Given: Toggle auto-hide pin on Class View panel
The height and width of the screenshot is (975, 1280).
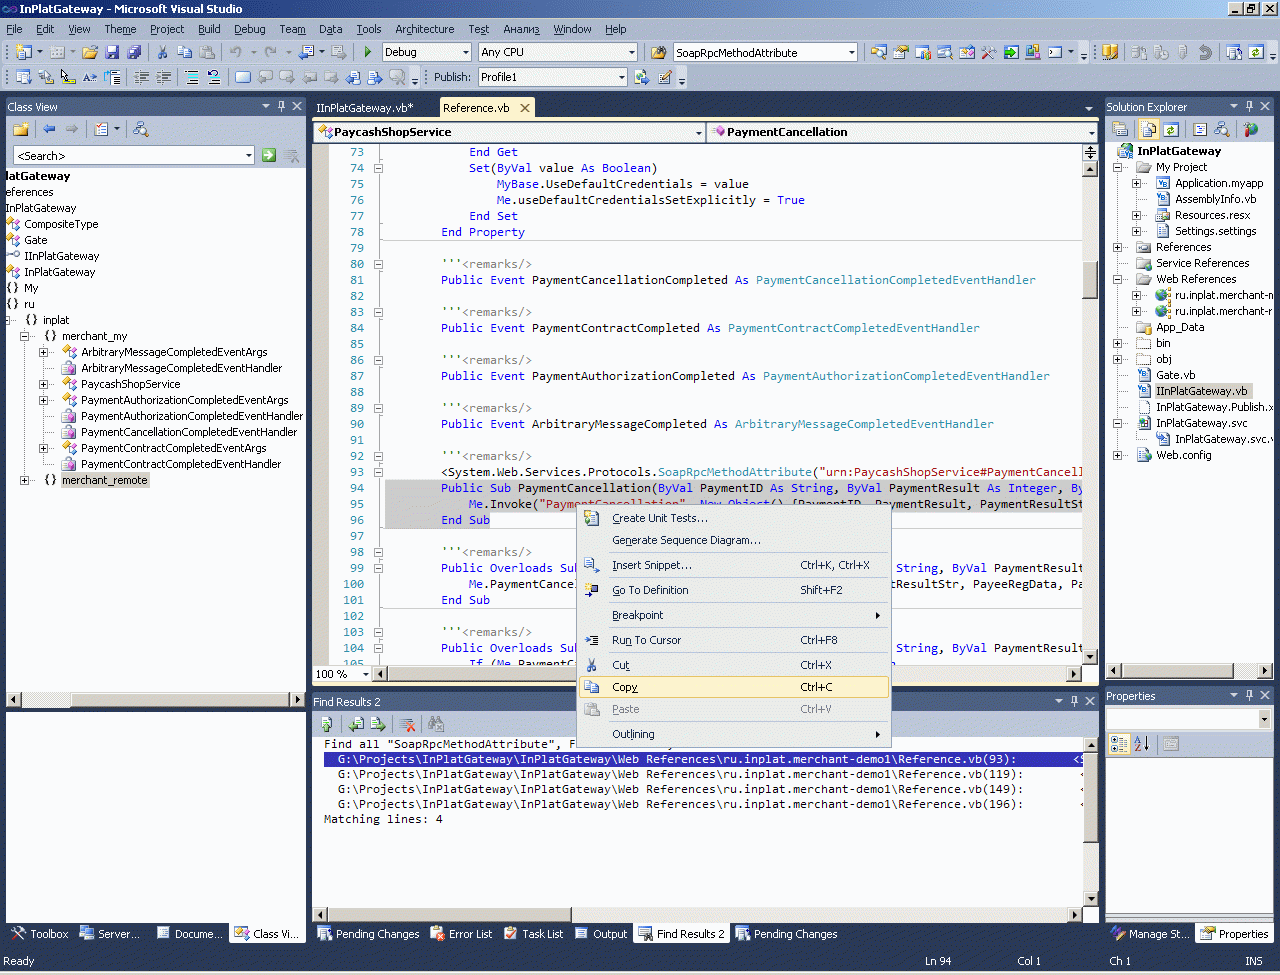Looking at the screenshot, I should (281, 106).
